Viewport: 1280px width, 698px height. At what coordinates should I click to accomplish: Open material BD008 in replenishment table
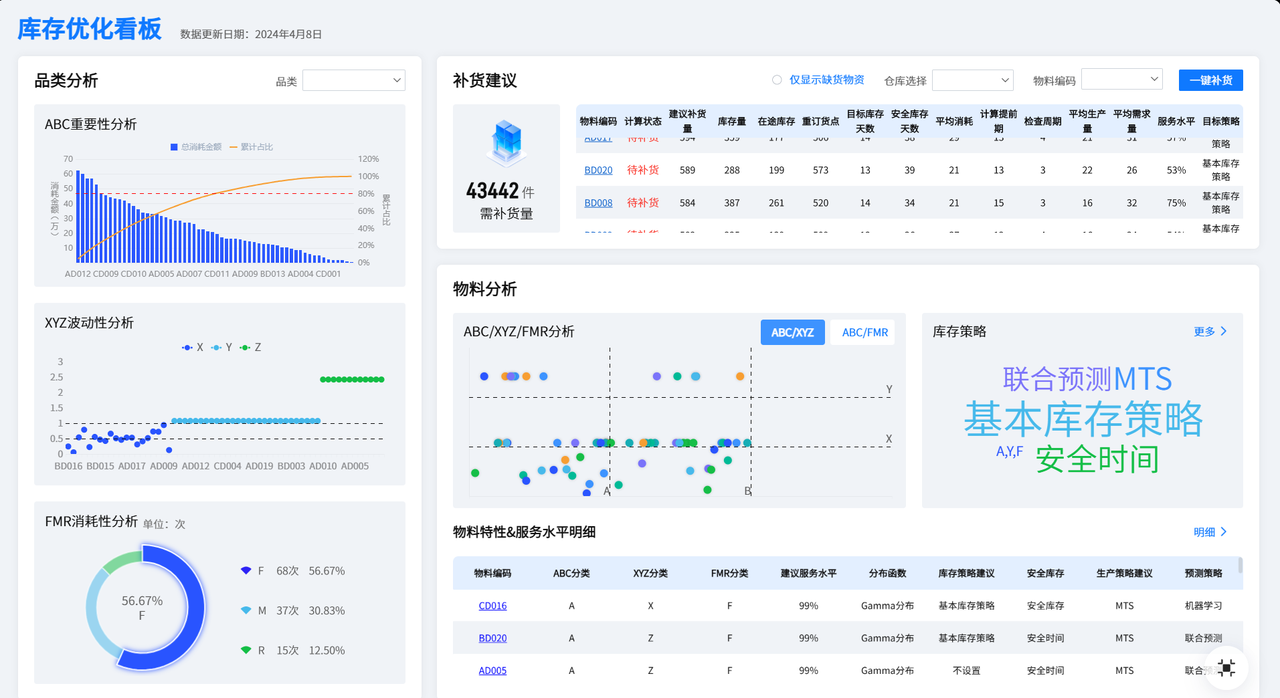click(598, 203)
